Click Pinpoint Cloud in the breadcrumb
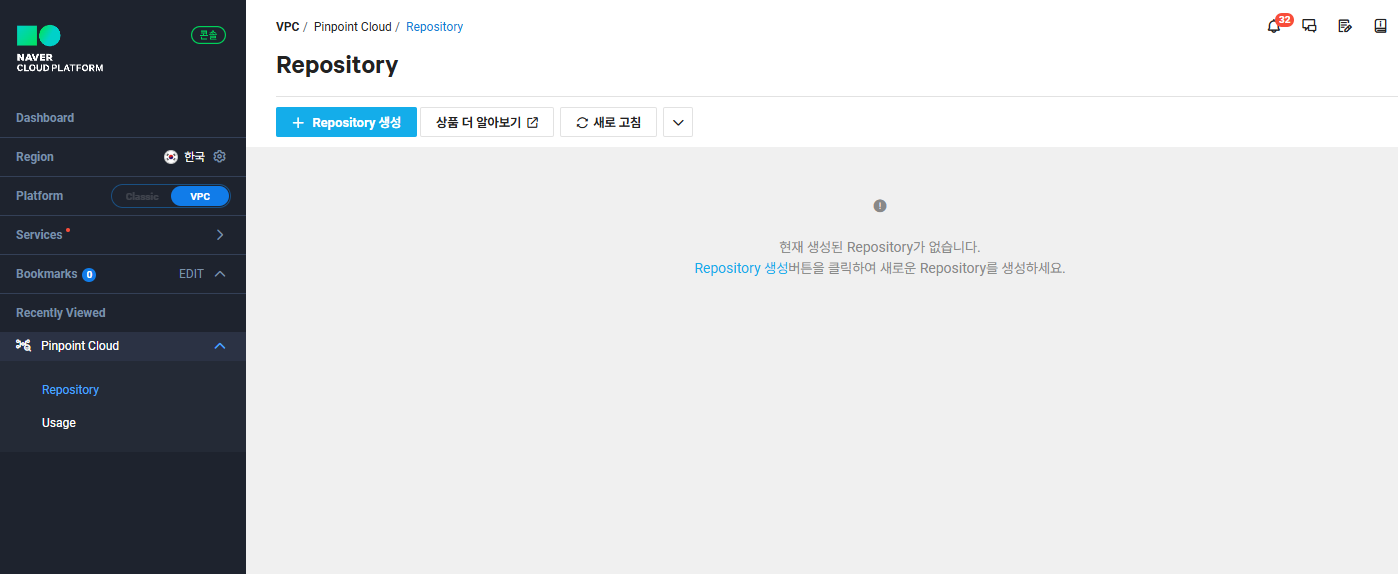 click(x=353, y=27)
